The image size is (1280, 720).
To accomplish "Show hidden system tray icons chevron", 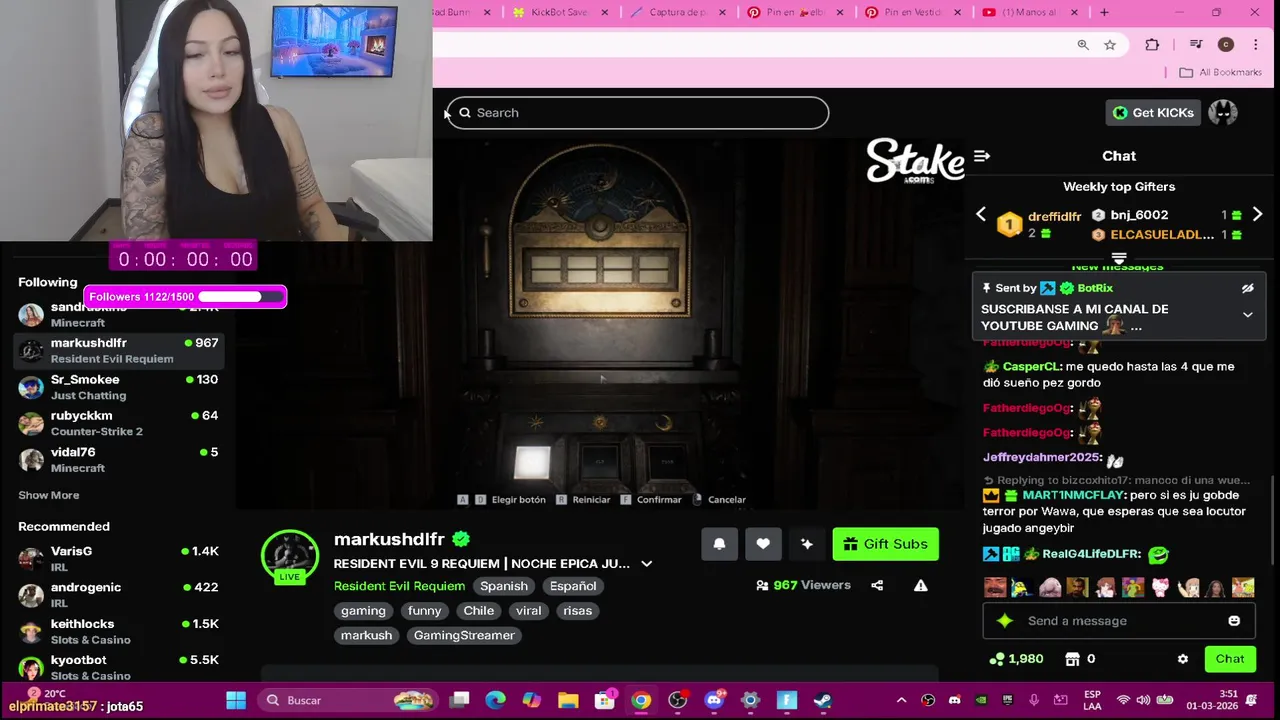I will tap(901, 700).
